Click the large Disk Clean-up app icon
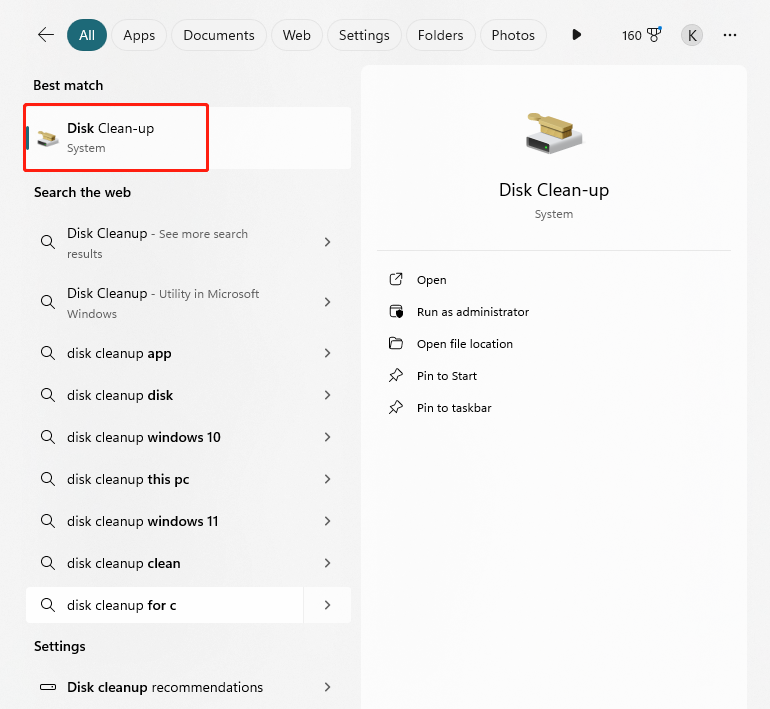This screenshot has height=709, width=770. [x=553, y=133]
